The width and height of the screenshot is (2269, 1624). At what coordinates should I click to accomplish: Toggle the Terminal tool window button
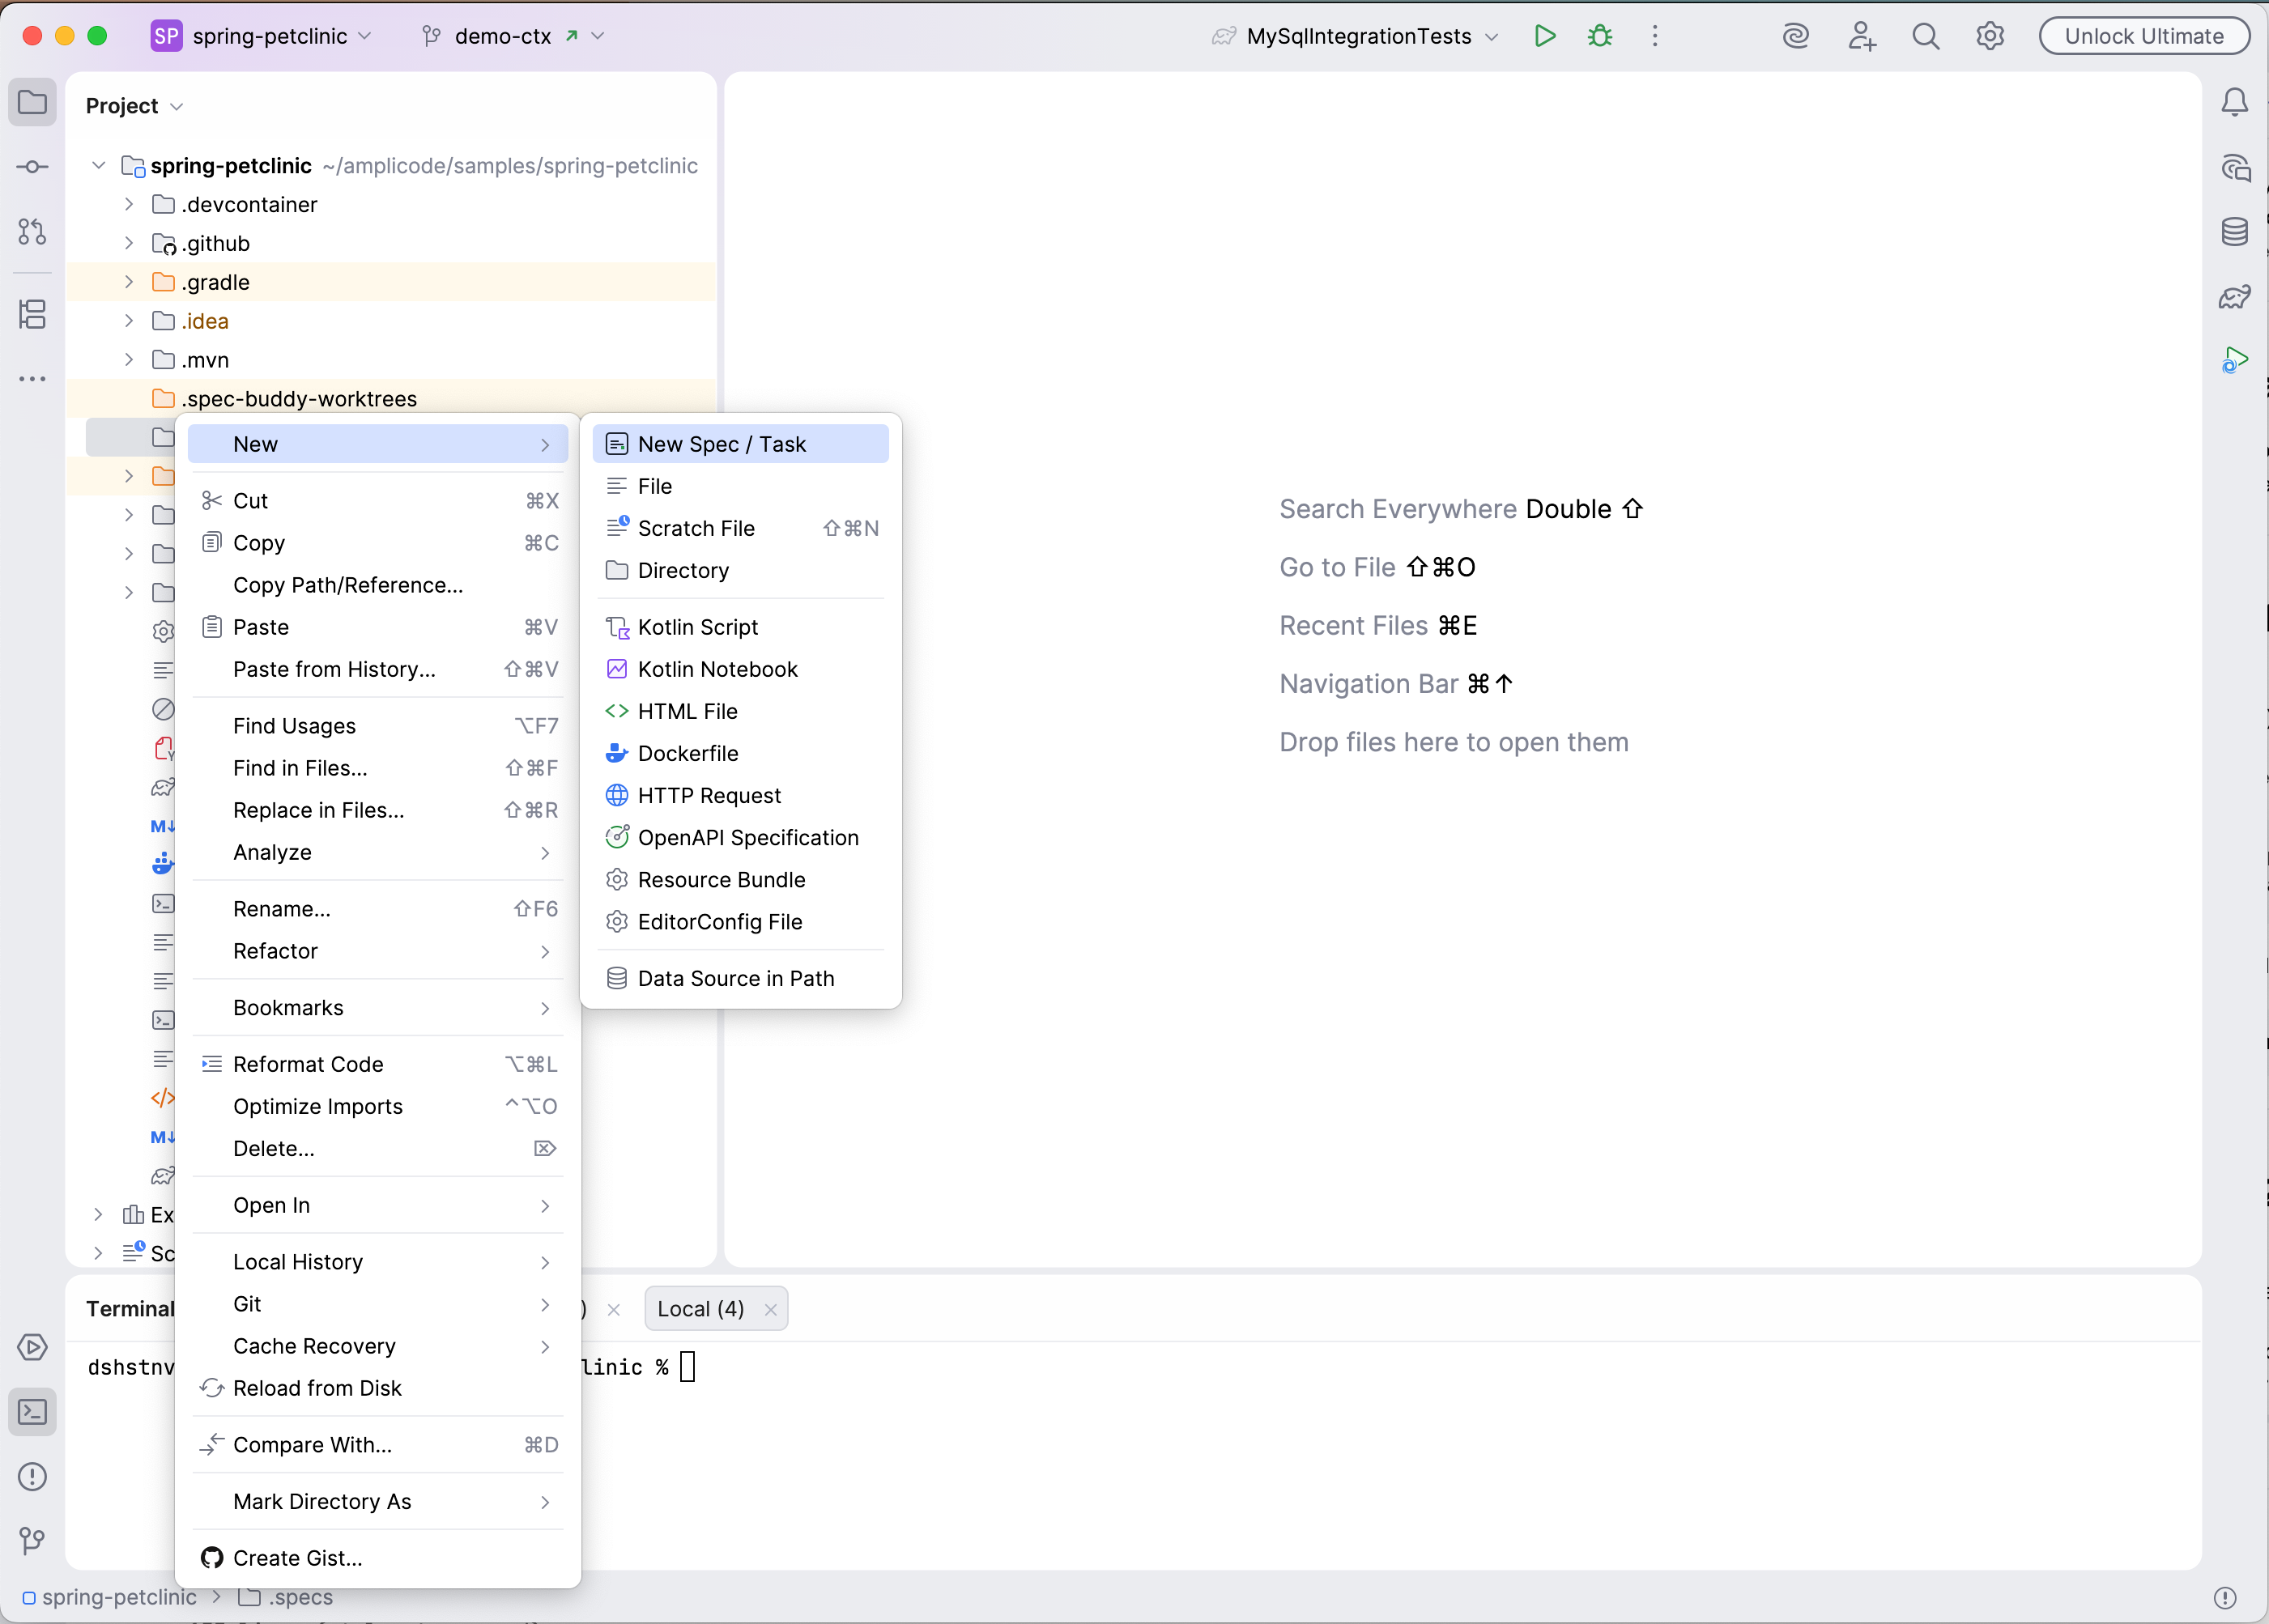tap(32, 1412)
